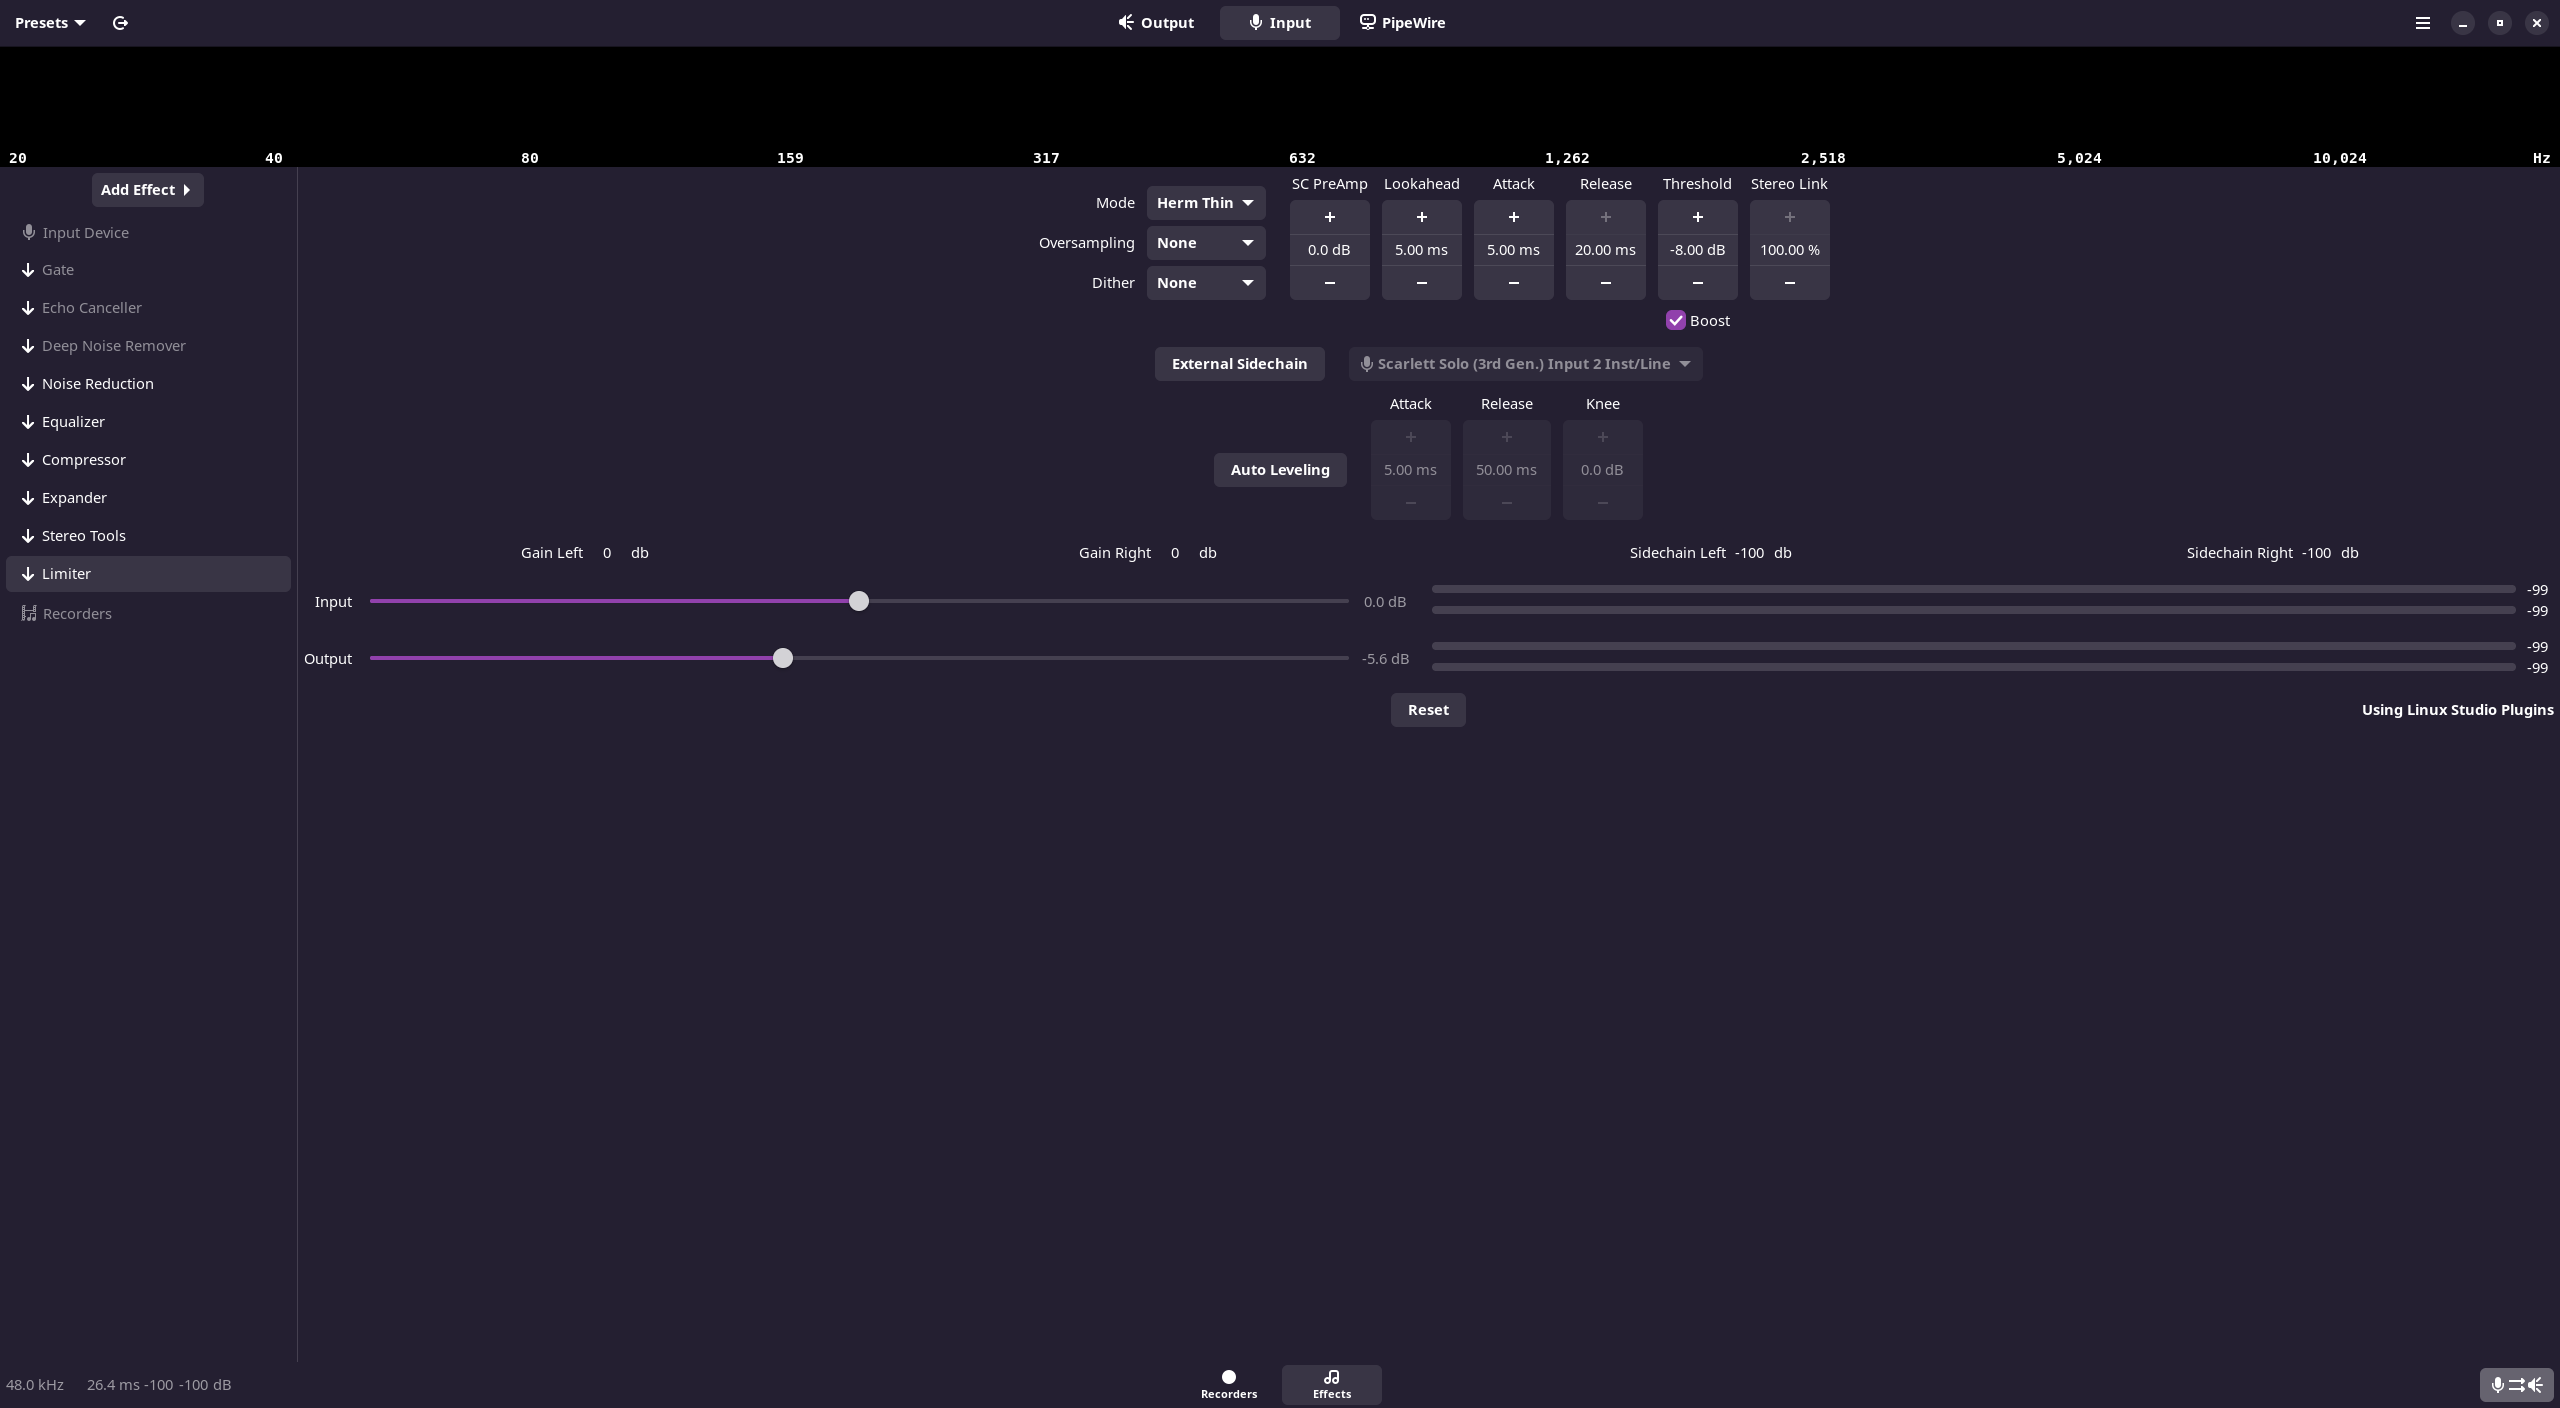Image resolution: width=2560 pixels, height=1408 pixels.
Task: Switch to the Output tab
Action: (x=1156, y=23)
